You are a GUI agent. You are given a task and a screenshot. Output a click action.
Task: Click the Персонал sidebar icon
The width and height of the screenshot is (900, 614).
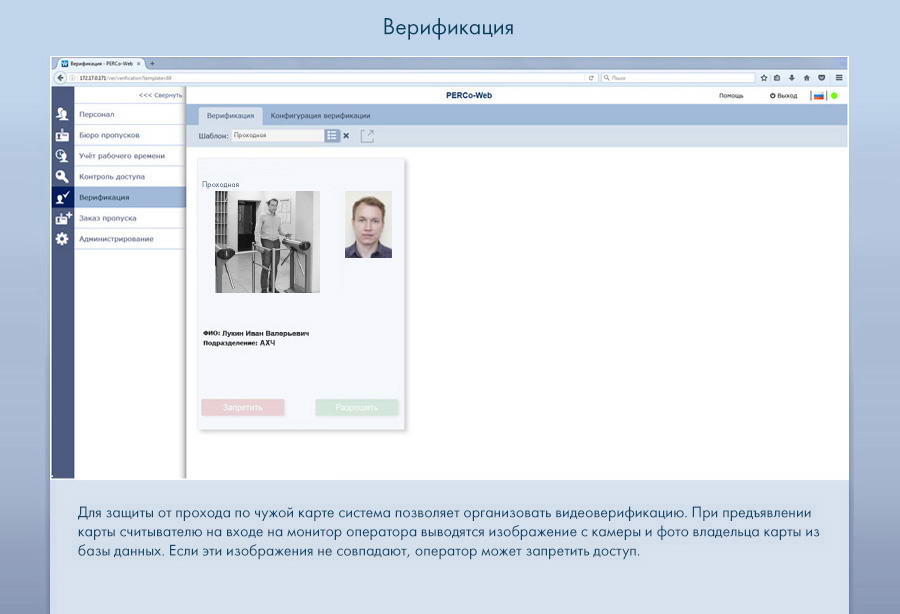[x=62, y=114]
